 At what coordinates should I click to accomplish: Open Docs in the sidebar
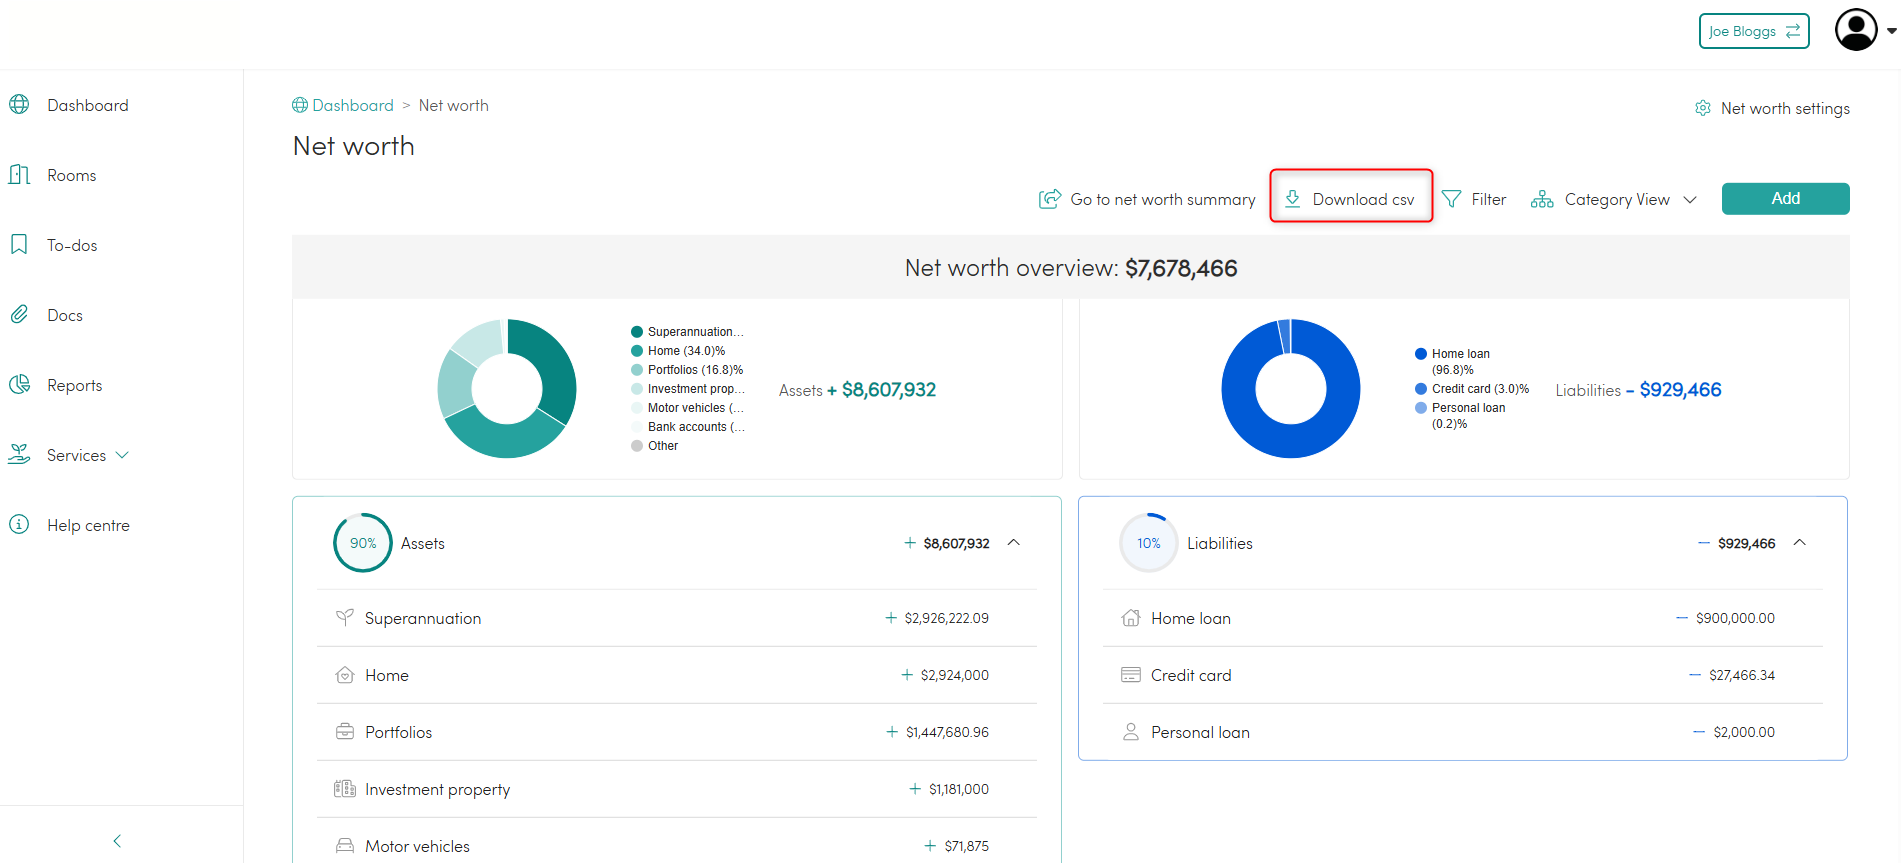pos(65,315)
